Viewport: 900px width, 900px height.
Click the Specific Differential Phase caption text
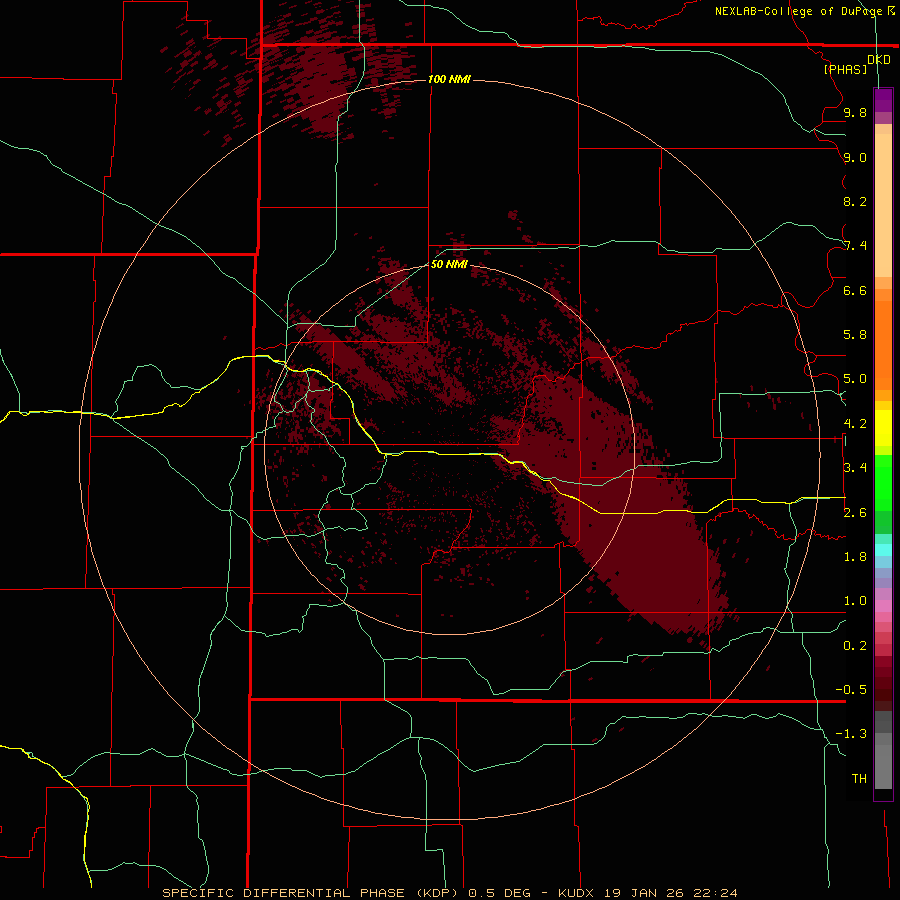point(449,893)
